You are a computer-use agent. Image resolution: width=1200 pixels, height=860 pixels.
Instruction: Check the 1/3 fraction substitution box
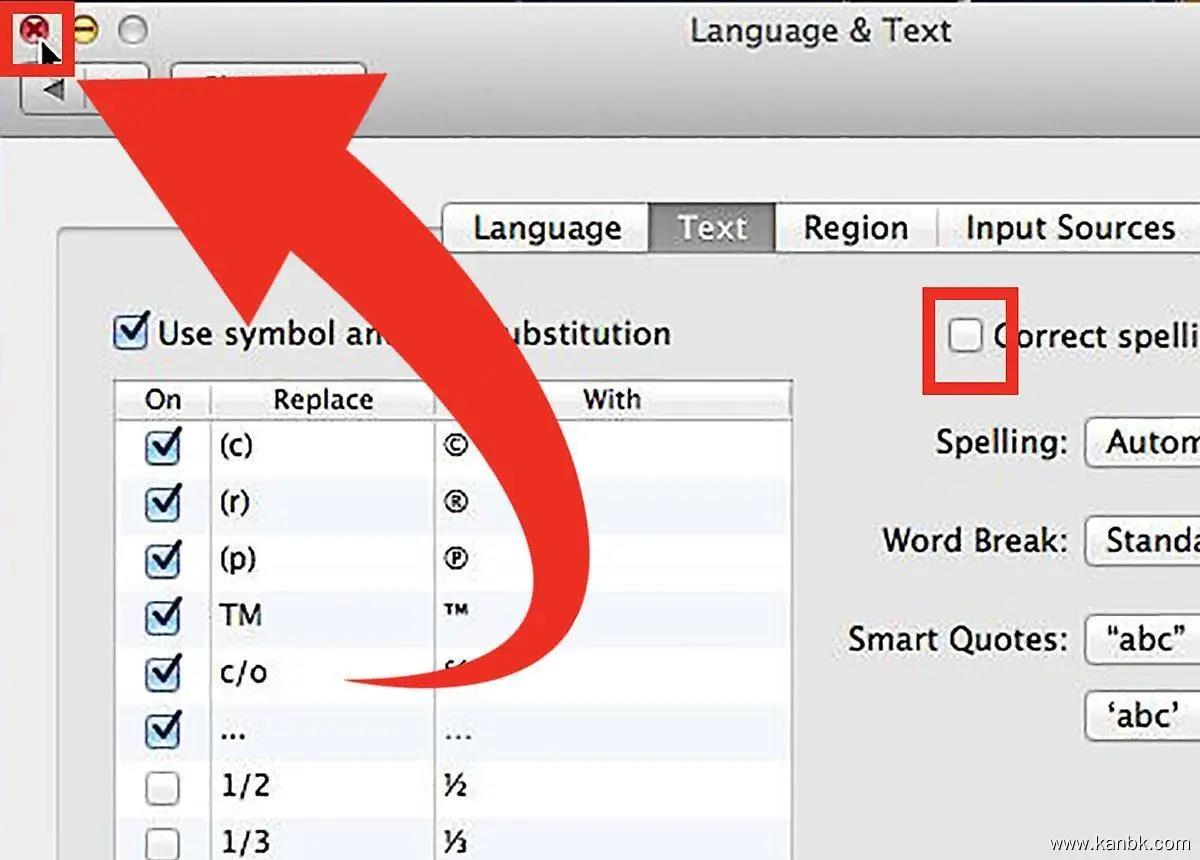pyautogui.click(x=162, y=842)
